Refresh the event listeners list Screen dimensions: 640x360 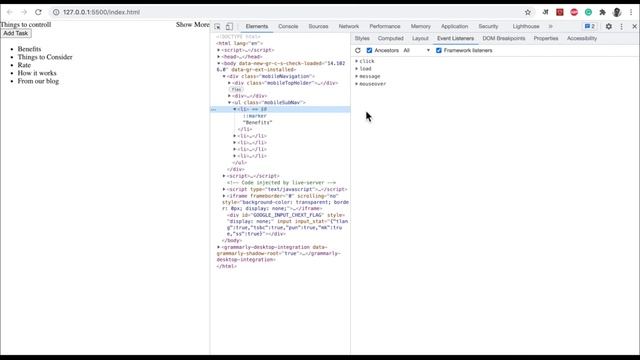point(358,51)
